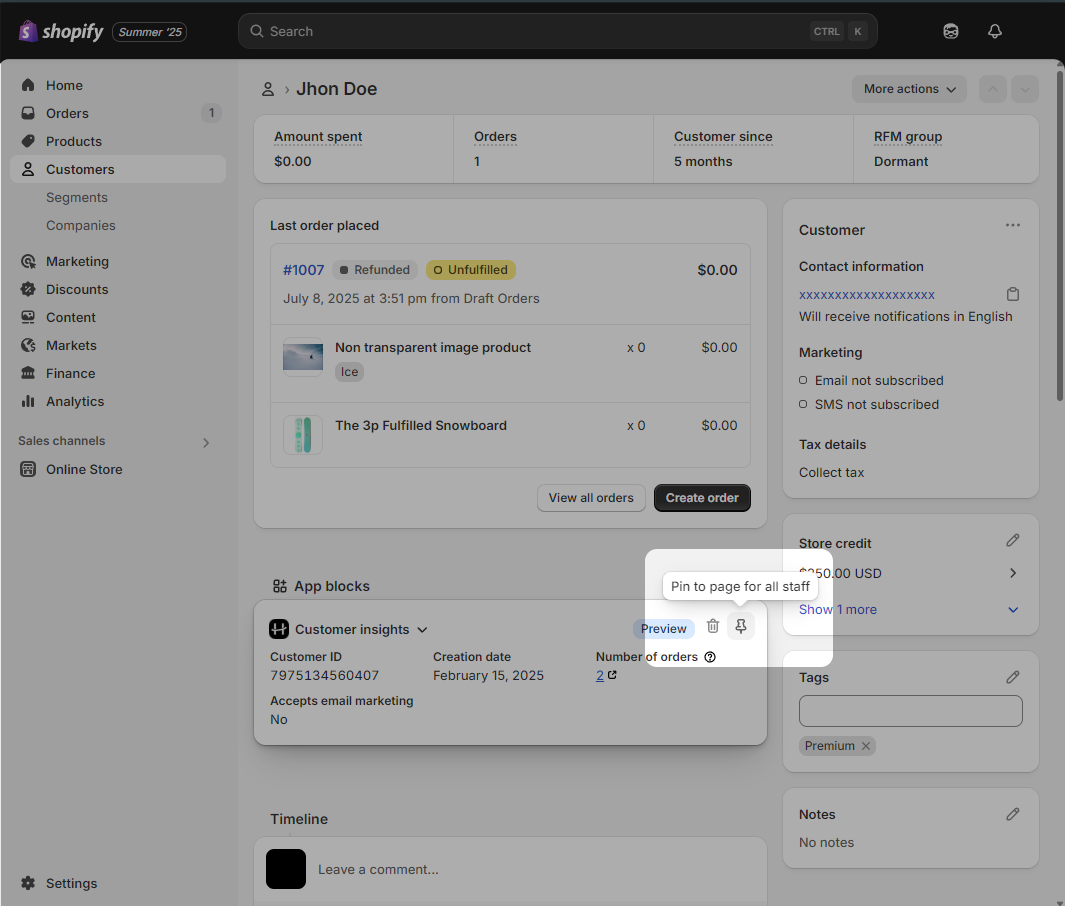Click the Tags input field
1065x912 pixels.
910,711
